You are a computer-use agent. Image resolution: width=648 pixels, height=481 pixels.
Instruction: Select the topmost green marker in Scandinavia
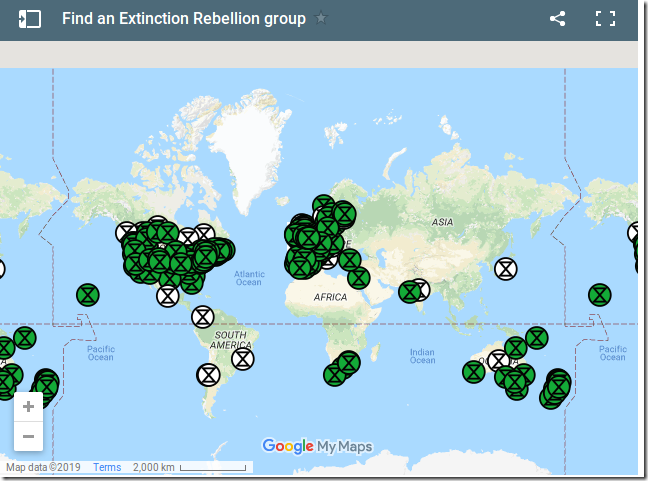tap(323, 204)
